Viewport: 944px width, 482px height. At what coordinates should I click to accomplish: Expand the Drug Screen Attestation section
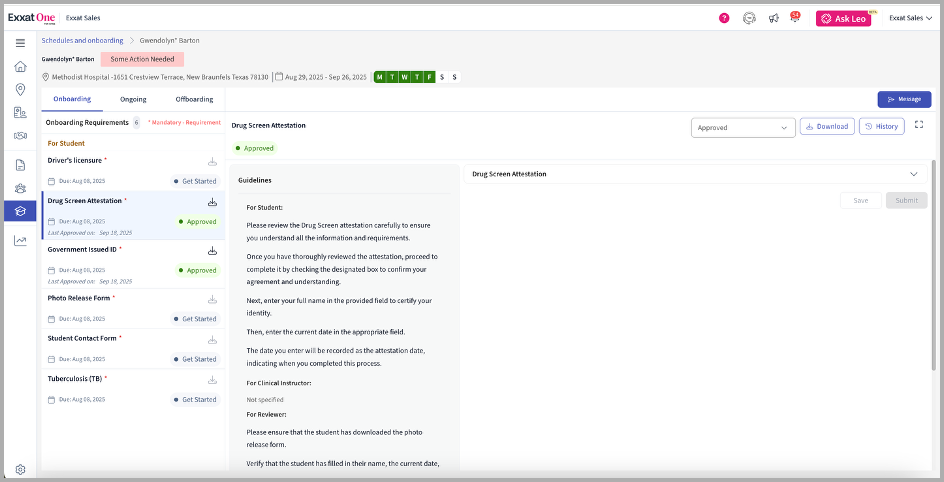pyautogui.click(x=913, y=174)
